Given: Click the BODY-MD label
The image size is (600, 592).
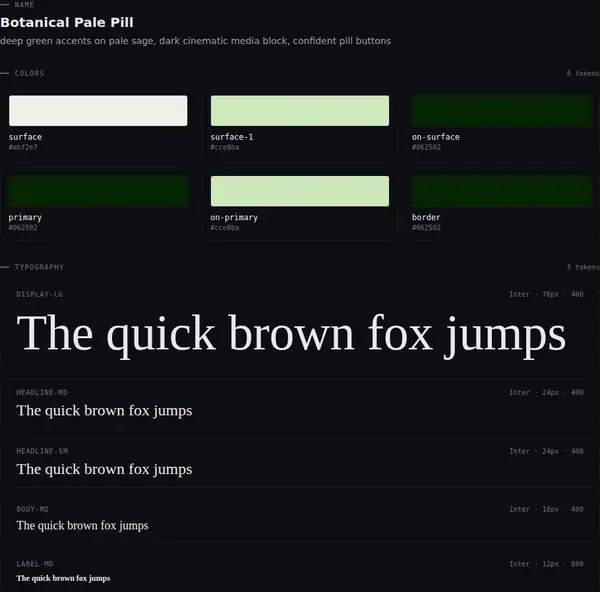Looking at the screenshot, I should [32, 509].
